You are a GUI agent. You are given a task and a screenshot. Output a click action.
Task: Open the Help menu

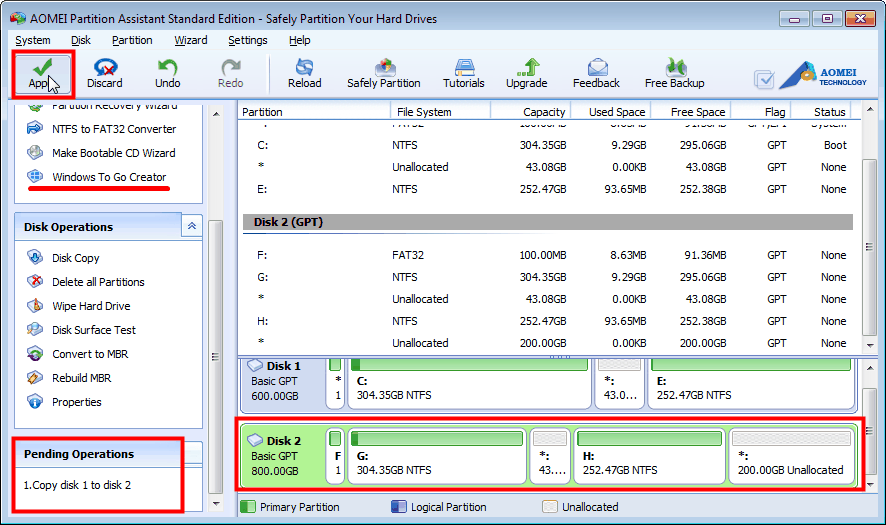click(299, 40)
